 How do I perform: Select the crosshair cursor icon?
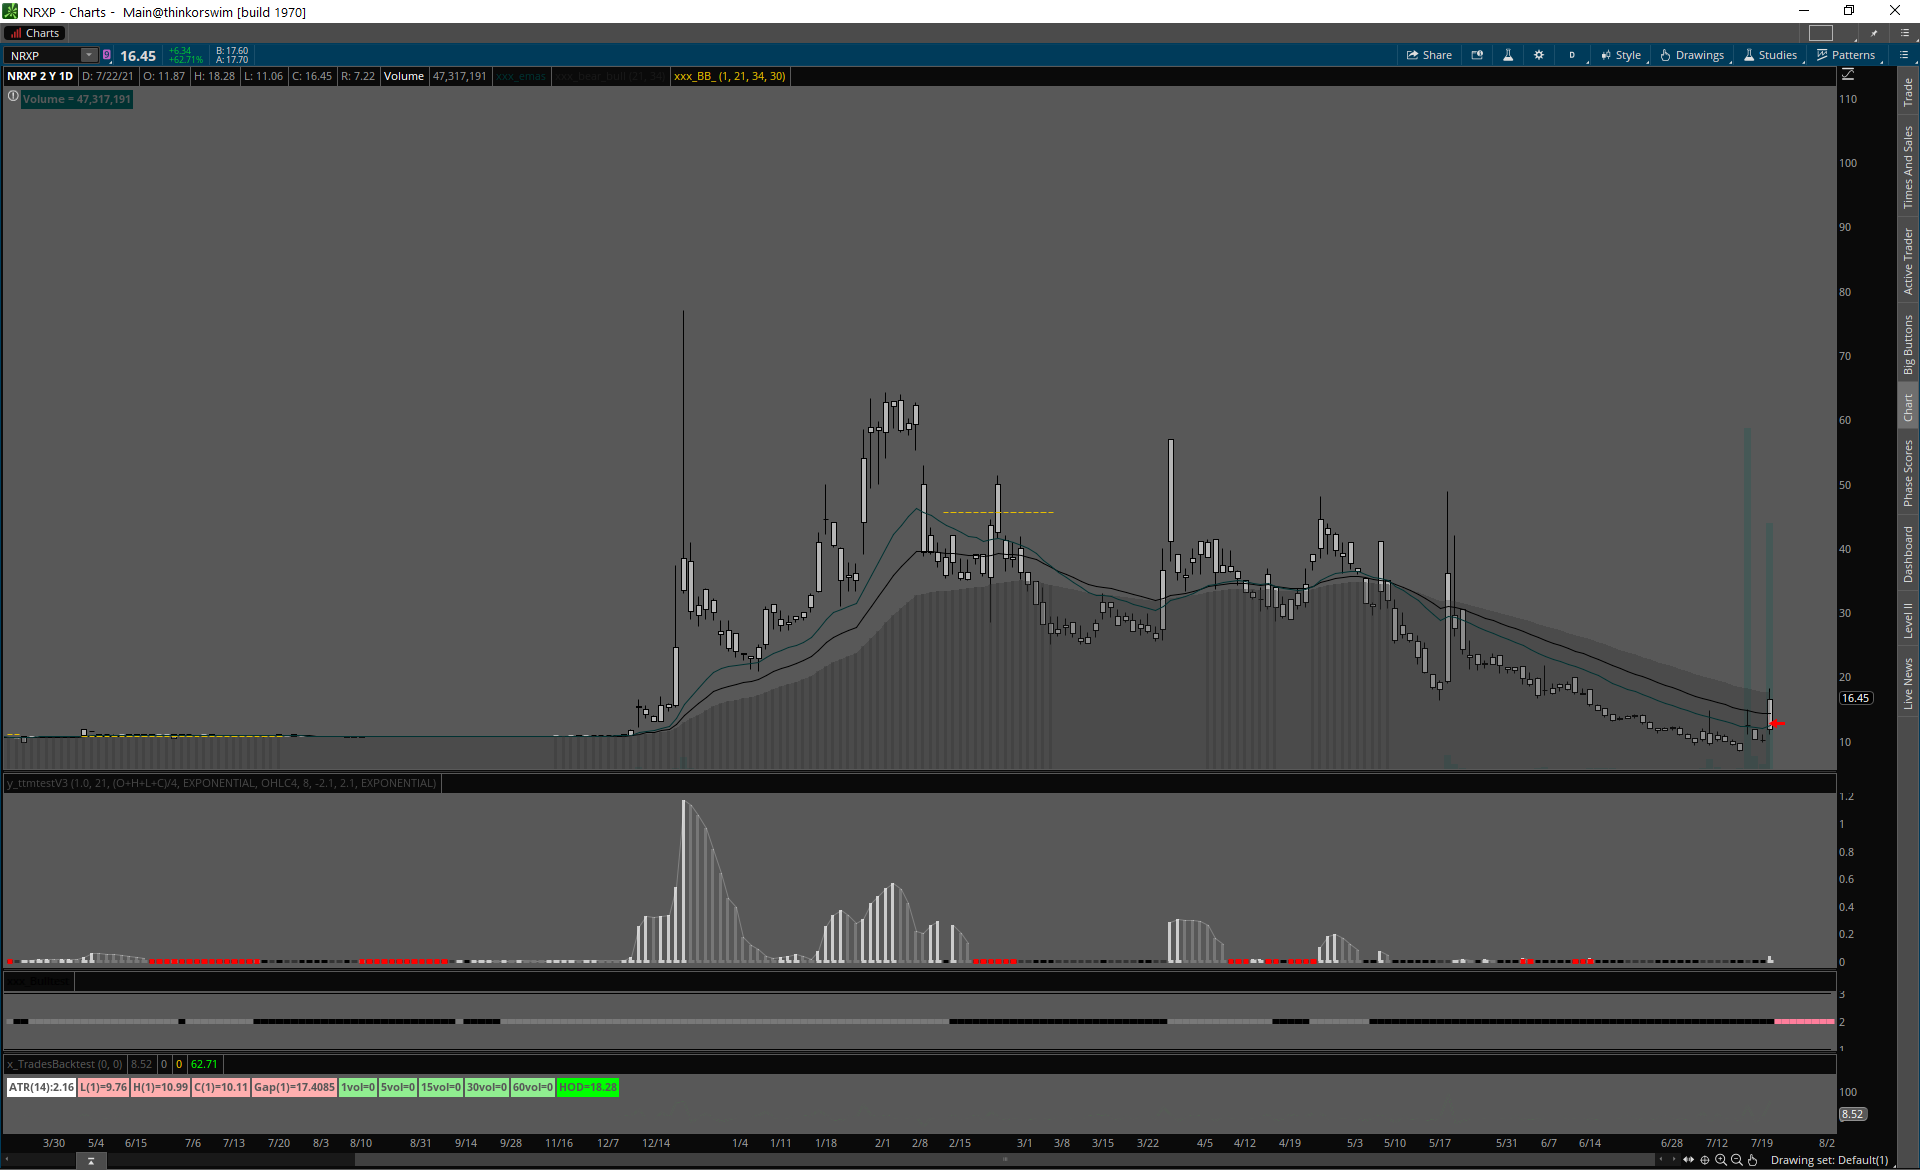(1705, 1160)
